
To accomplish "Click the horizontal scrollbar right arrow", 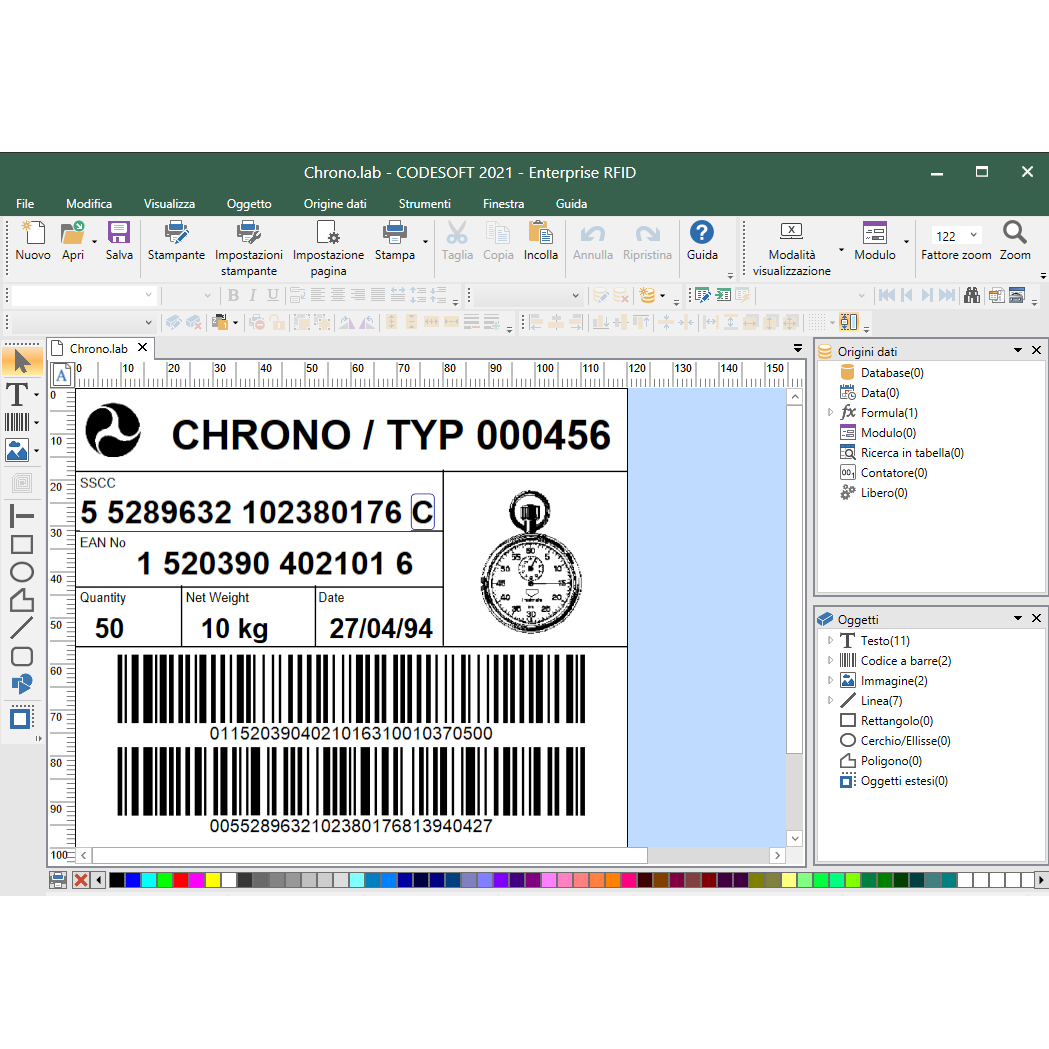I will click(777, 855).
